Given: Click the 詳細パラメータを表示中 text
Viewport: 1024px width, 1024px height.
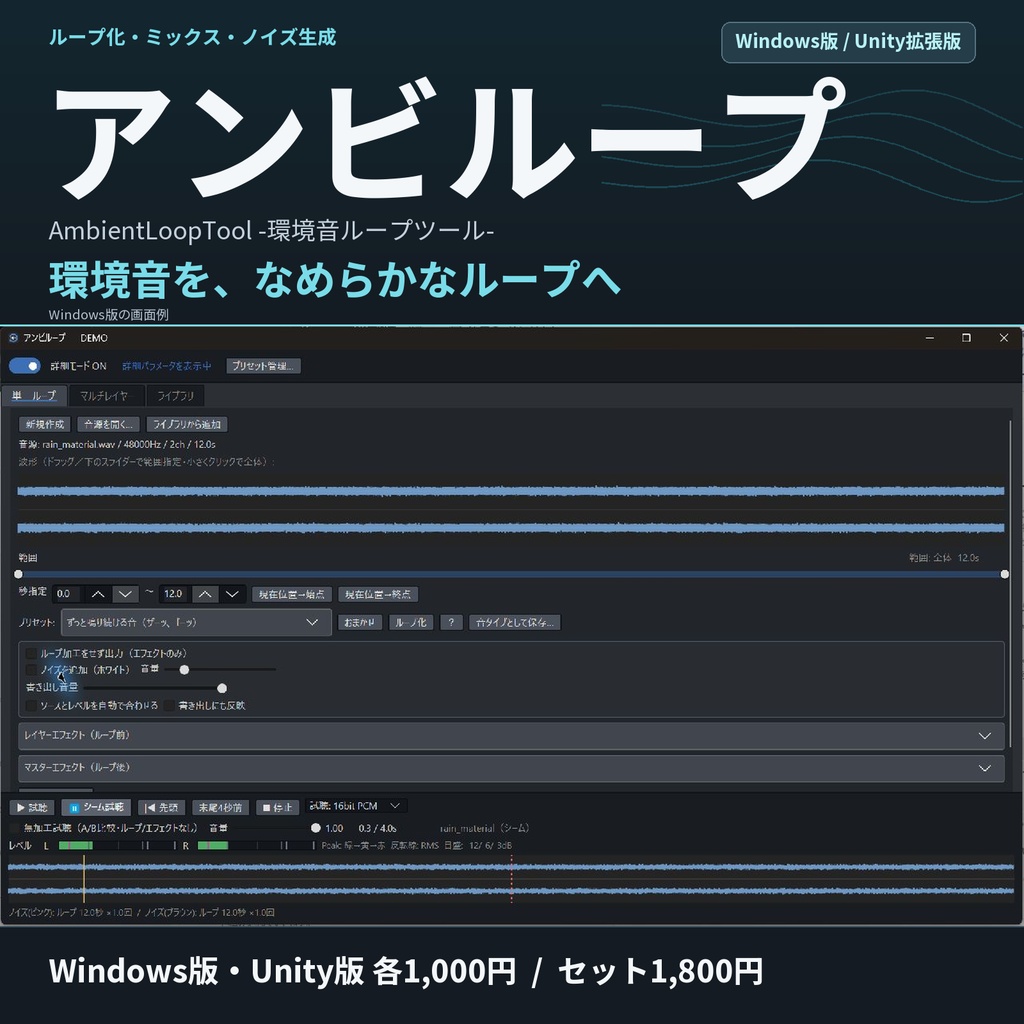Looking at the screenshot, I should (167, 366).
